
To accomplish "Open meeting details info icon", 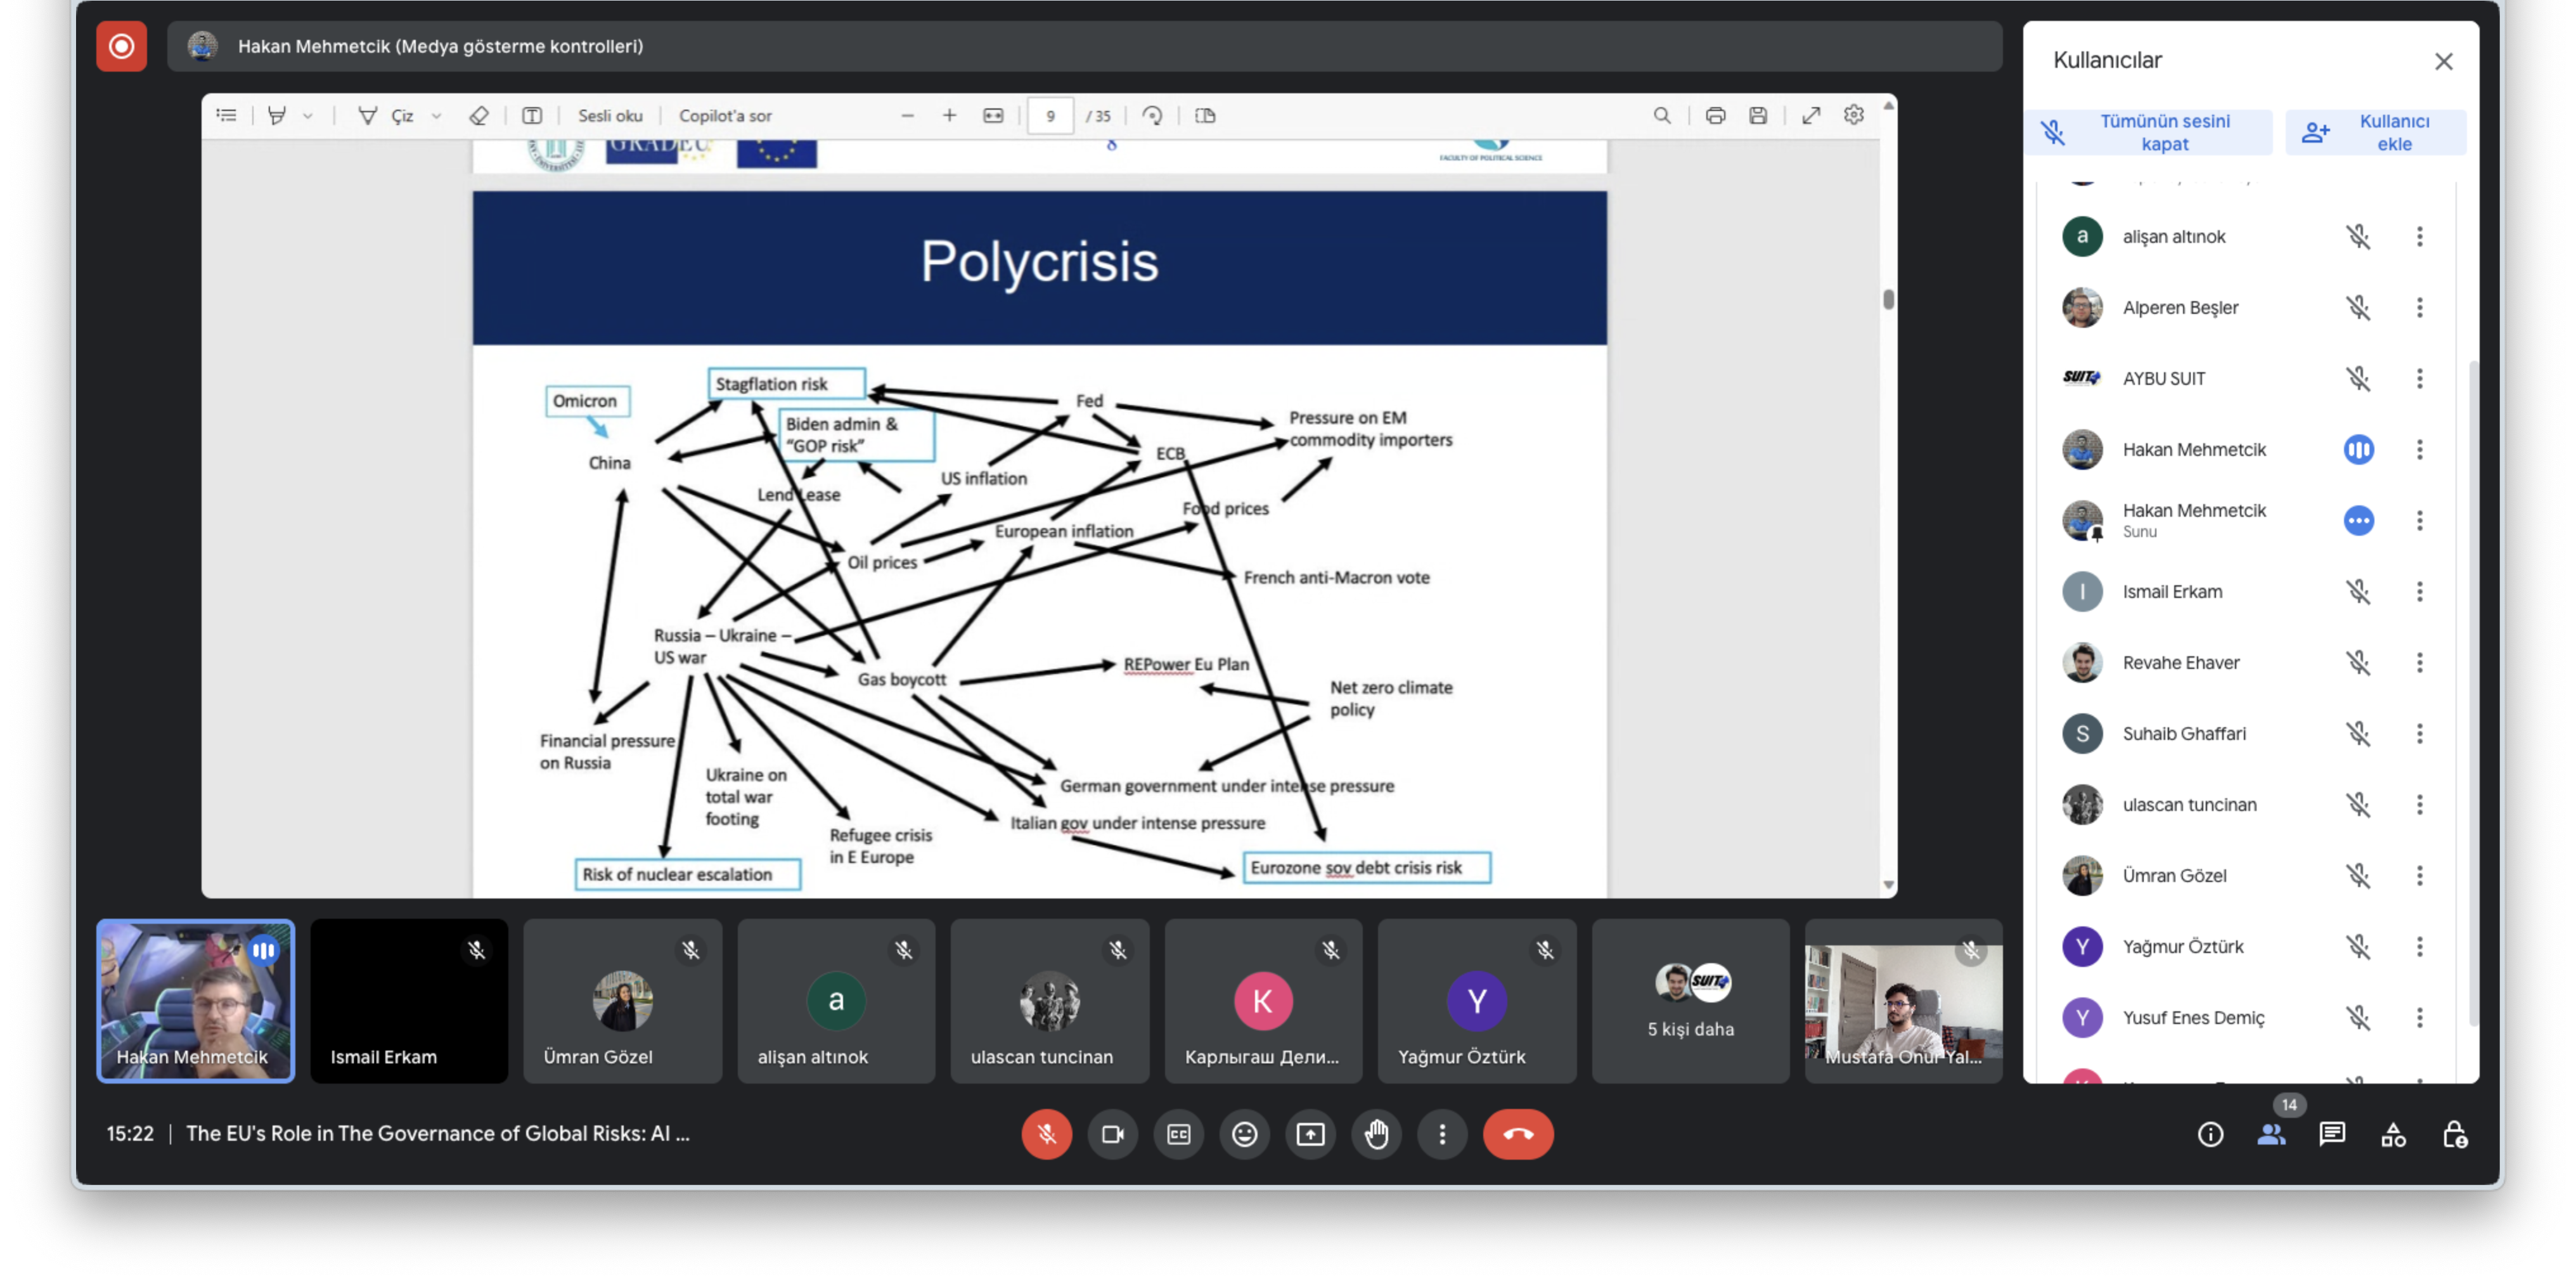I will 2210,1134.
